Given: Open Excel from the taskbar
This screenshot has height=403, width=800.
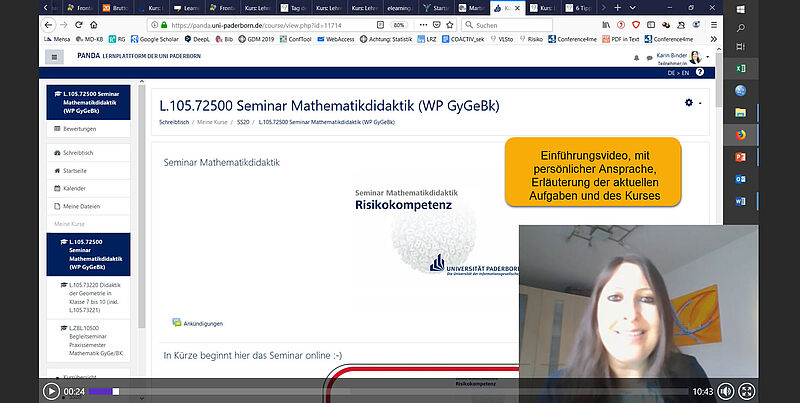Looking at the screenshot, I should pos(740,68).
